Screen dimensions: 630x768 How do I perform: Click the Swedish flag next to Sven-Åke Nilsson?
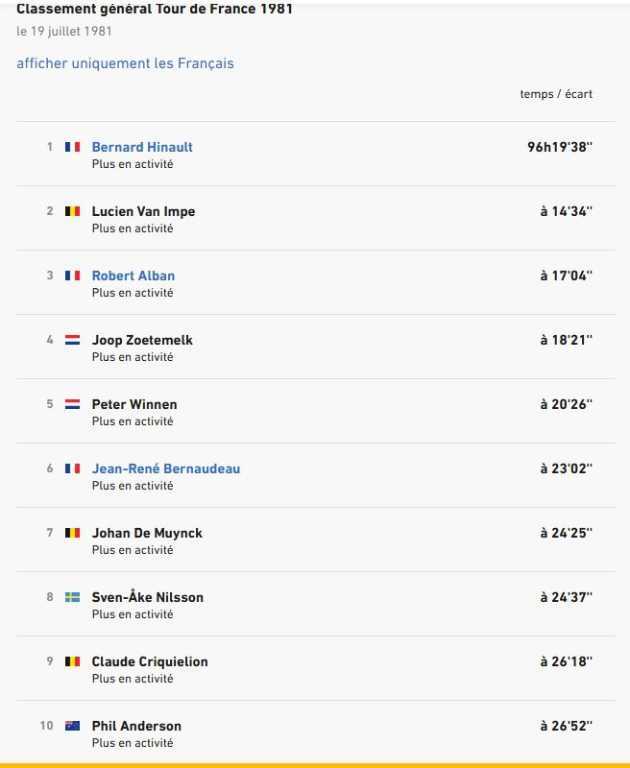tap(72, 597)
